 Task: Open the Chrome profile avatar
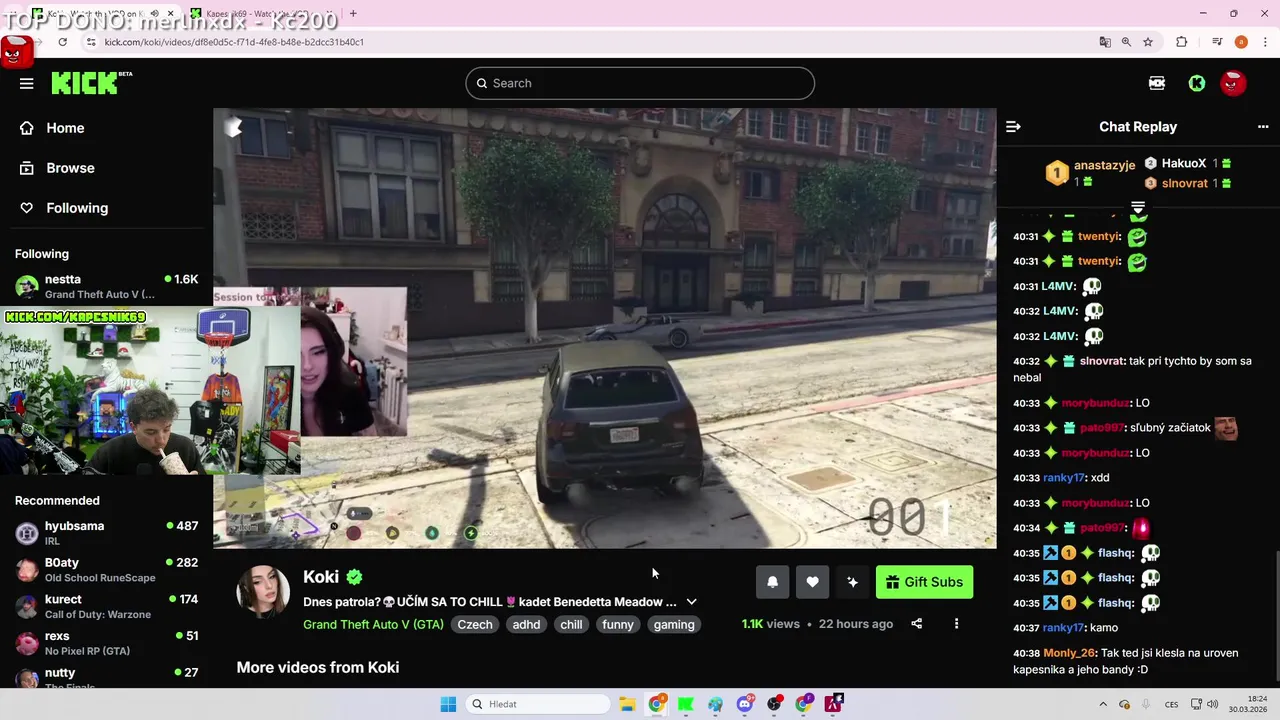[1241, 42]
